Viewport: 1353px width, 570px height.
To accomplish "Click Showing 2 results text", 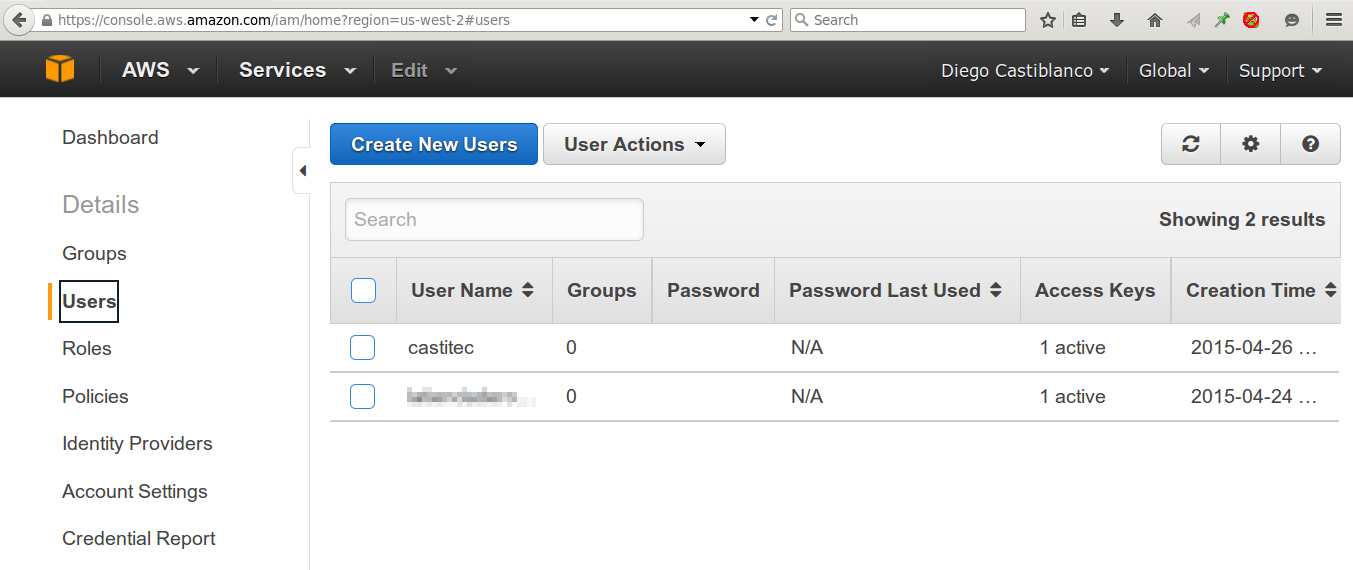I will click(x=1242, y=219).
